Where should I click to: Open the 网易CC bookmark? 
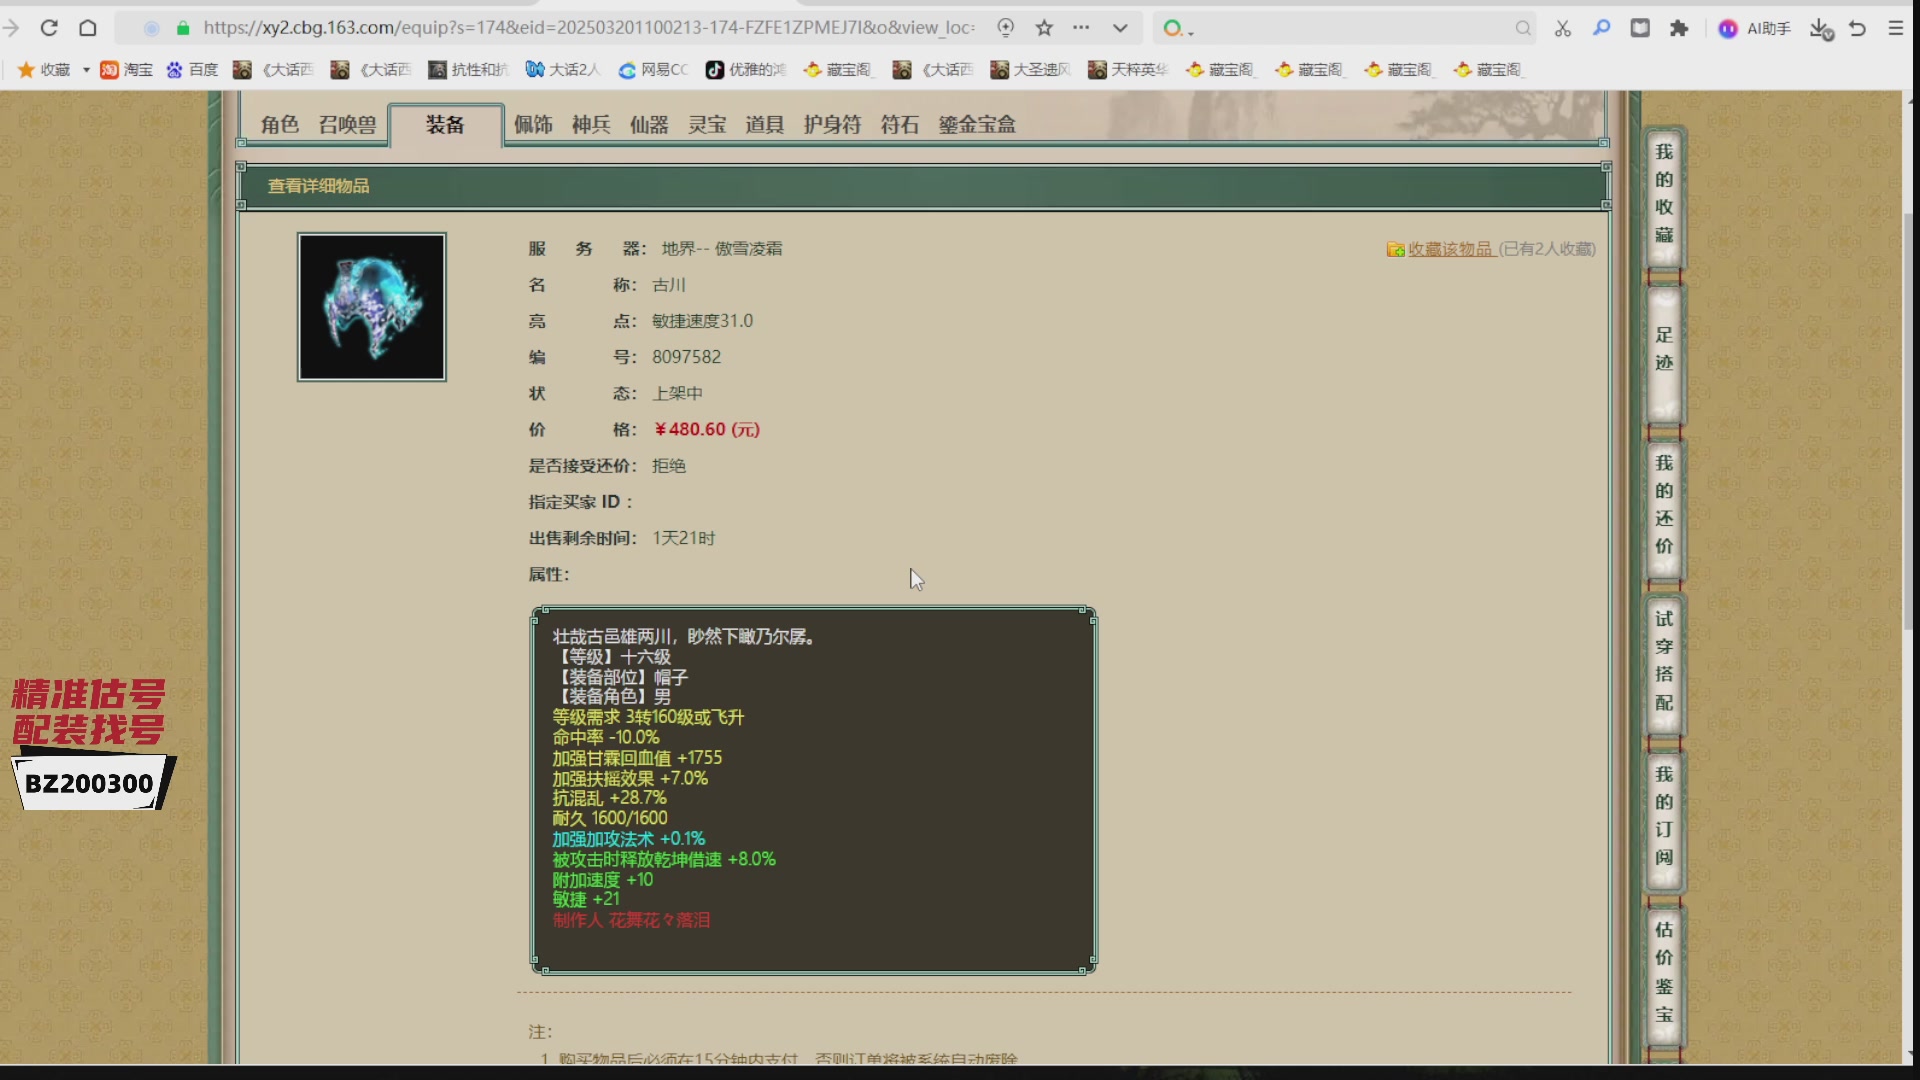(653, 69)
